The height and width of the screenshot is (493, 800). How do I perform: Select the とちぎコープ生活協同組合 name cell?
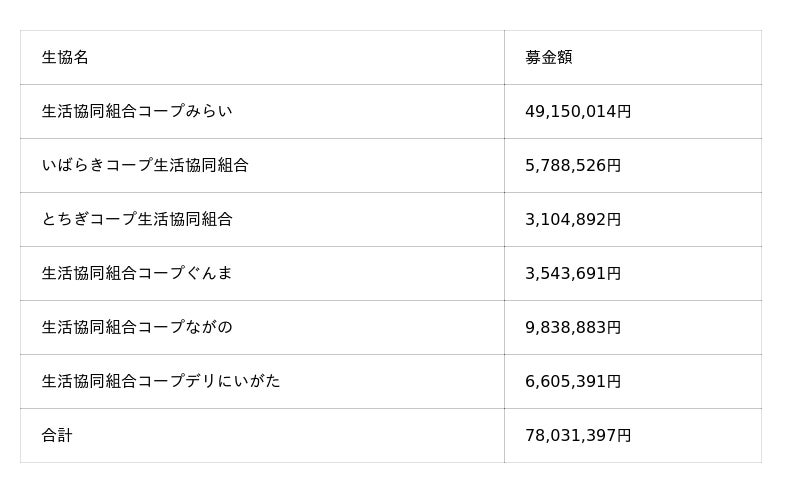[x=137, y=220]
